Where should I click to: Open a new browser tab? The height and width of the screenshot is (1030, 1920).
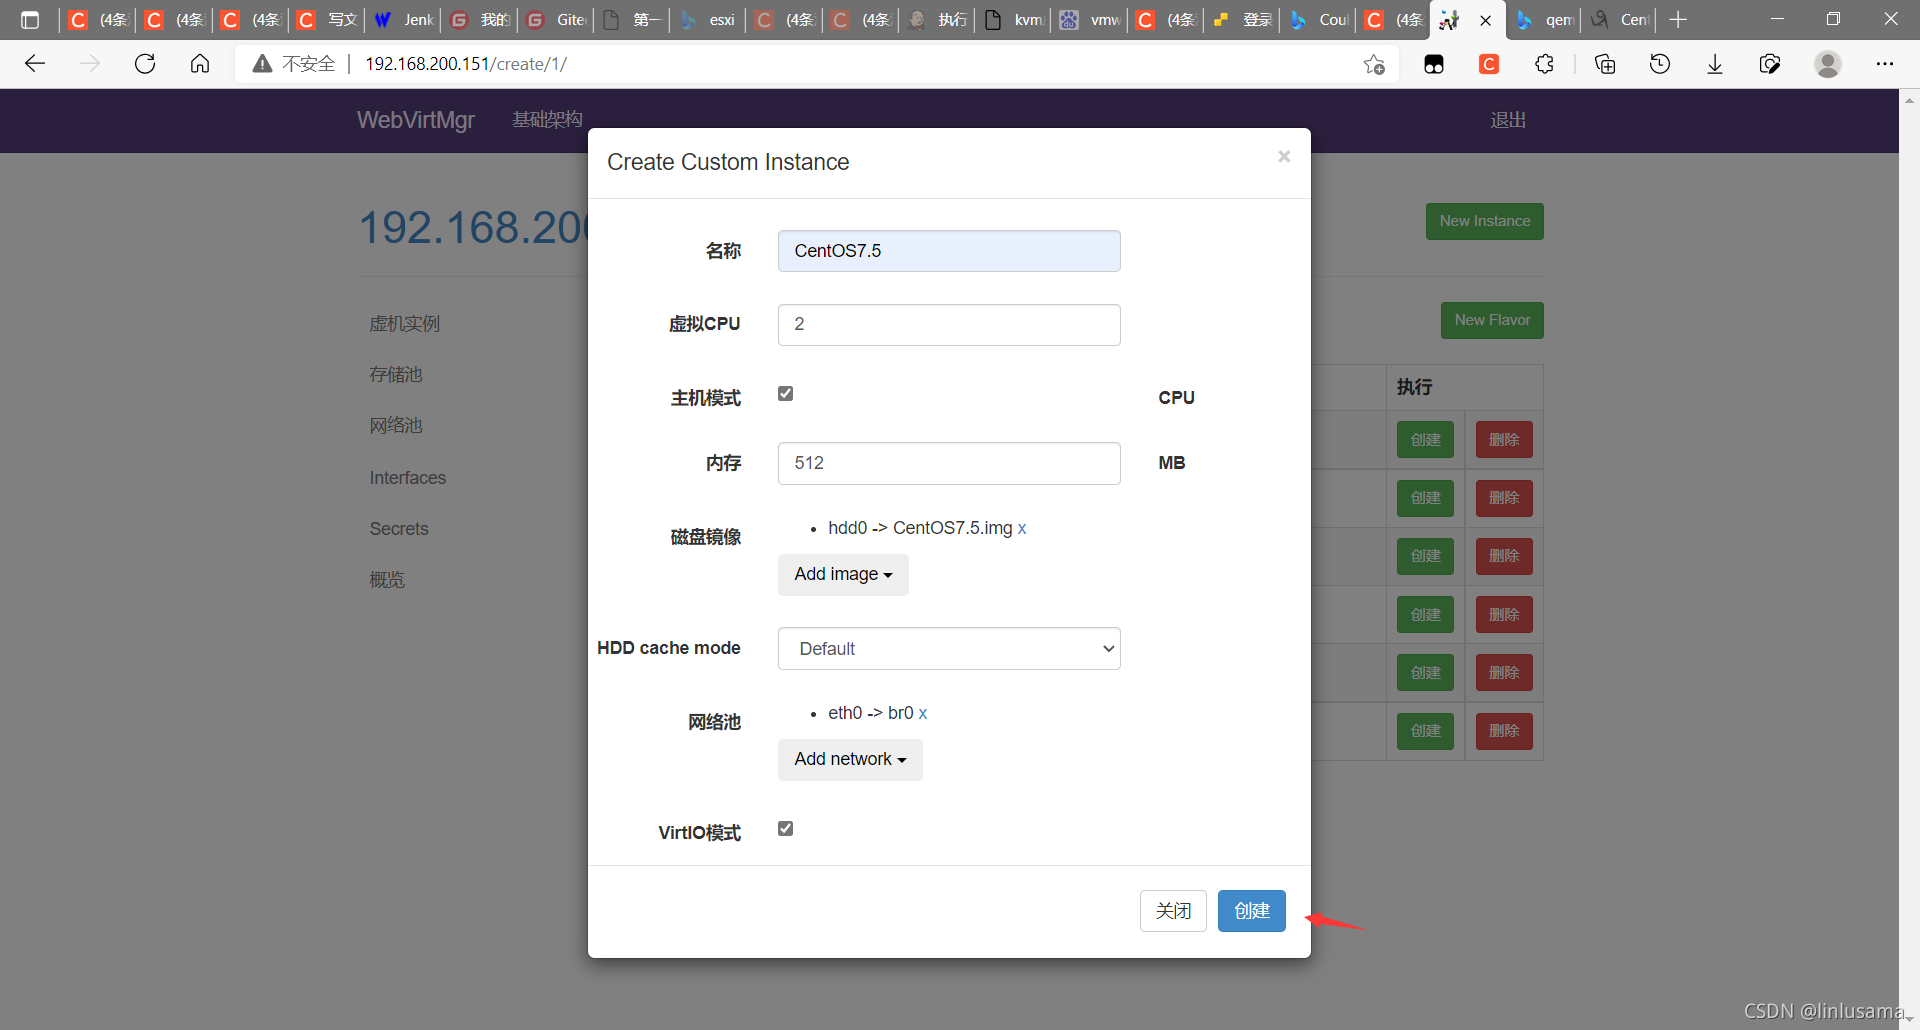(x=1678, y=20)
